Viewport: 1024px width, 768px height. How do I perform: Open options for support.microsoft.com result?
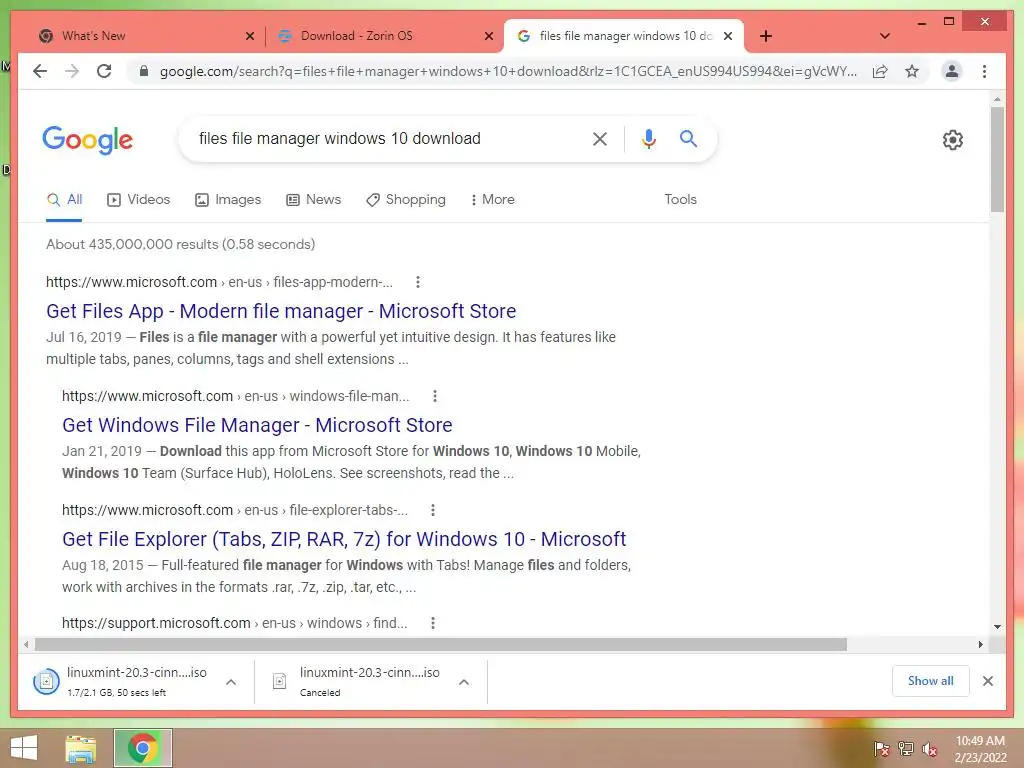point(433,623)
